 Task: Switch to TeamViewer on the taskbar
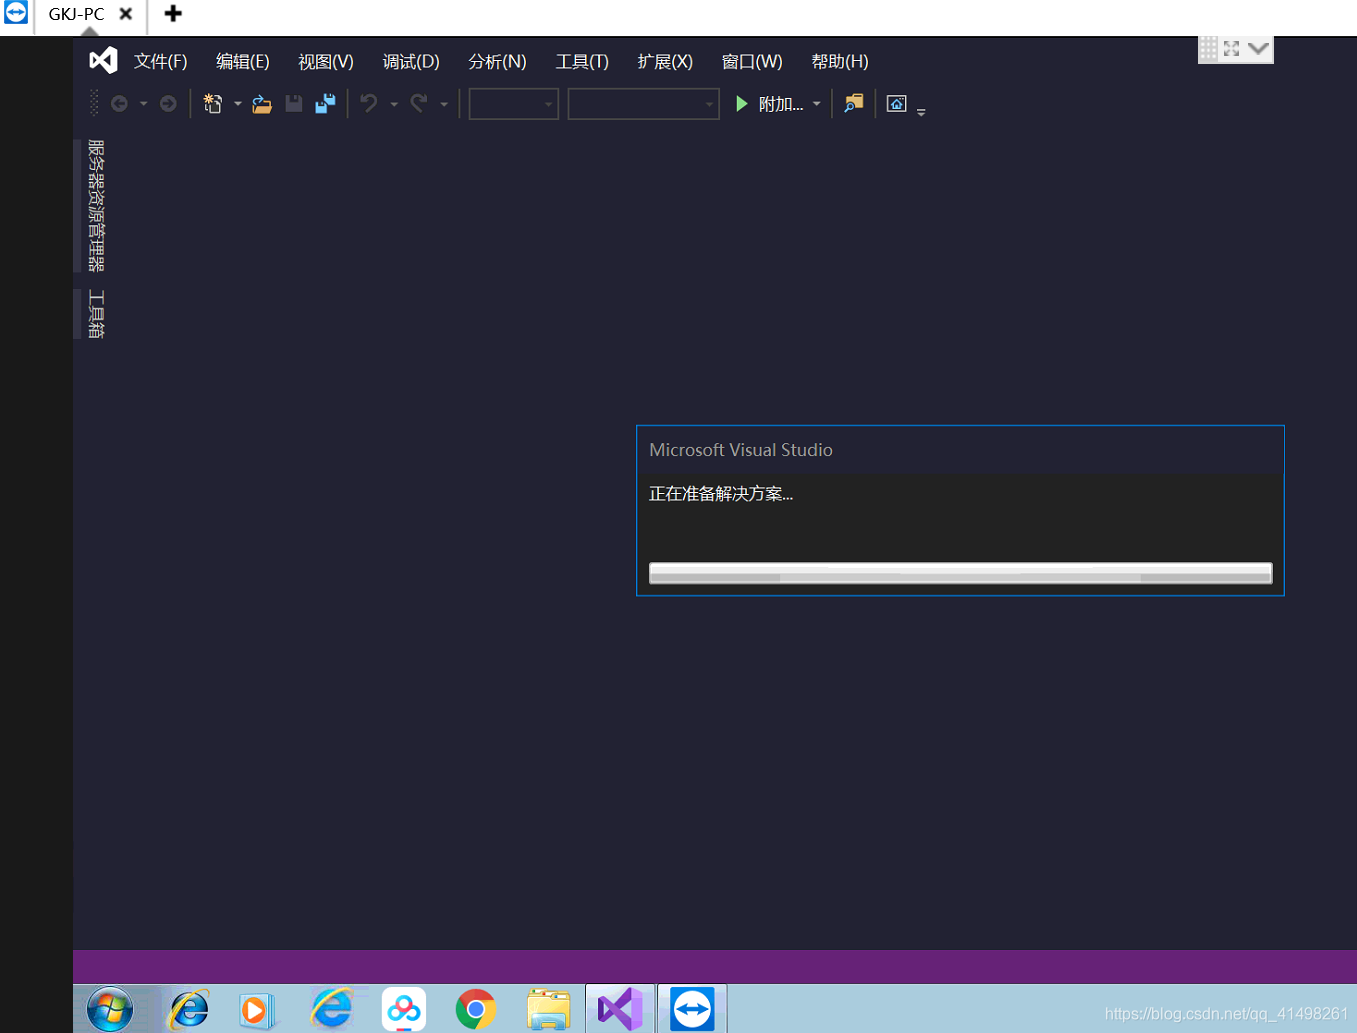(692, 1009)
